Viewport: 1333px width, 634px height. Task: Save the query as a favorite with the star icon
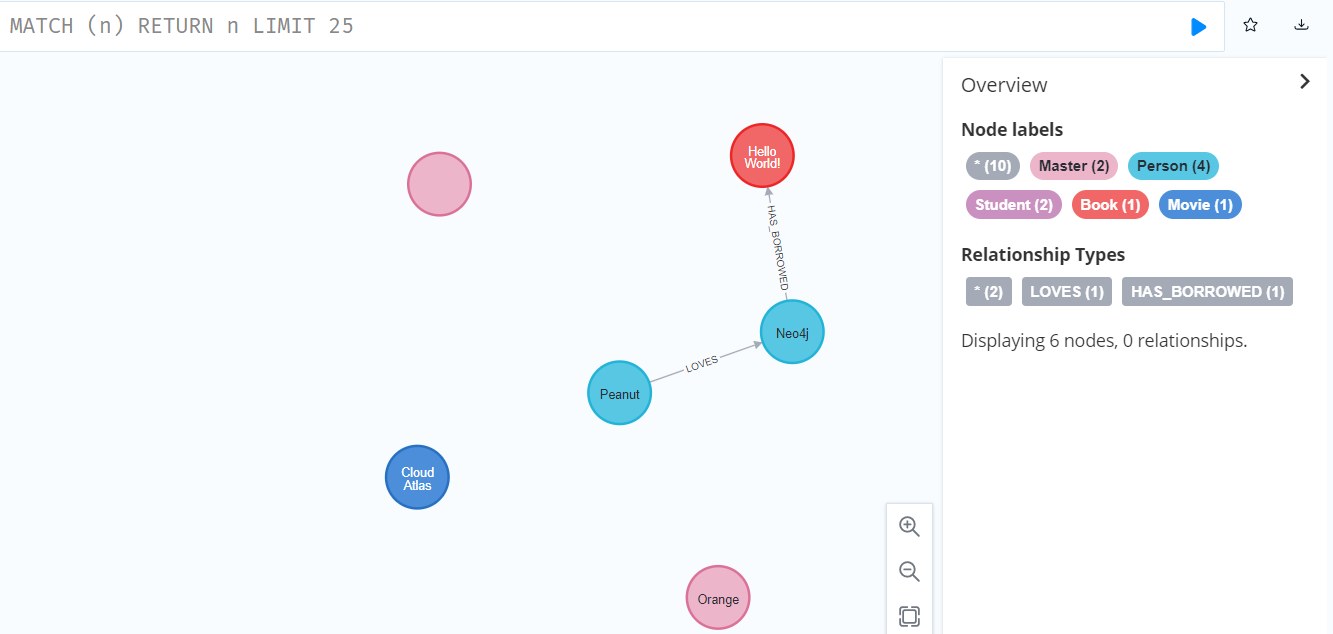tap(1250, 26)
